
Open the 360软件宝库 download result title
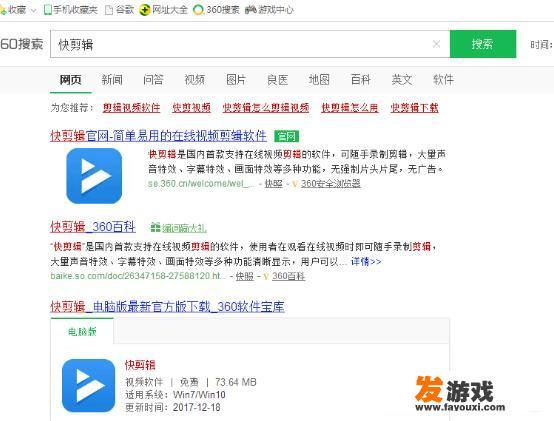[167, 307]
